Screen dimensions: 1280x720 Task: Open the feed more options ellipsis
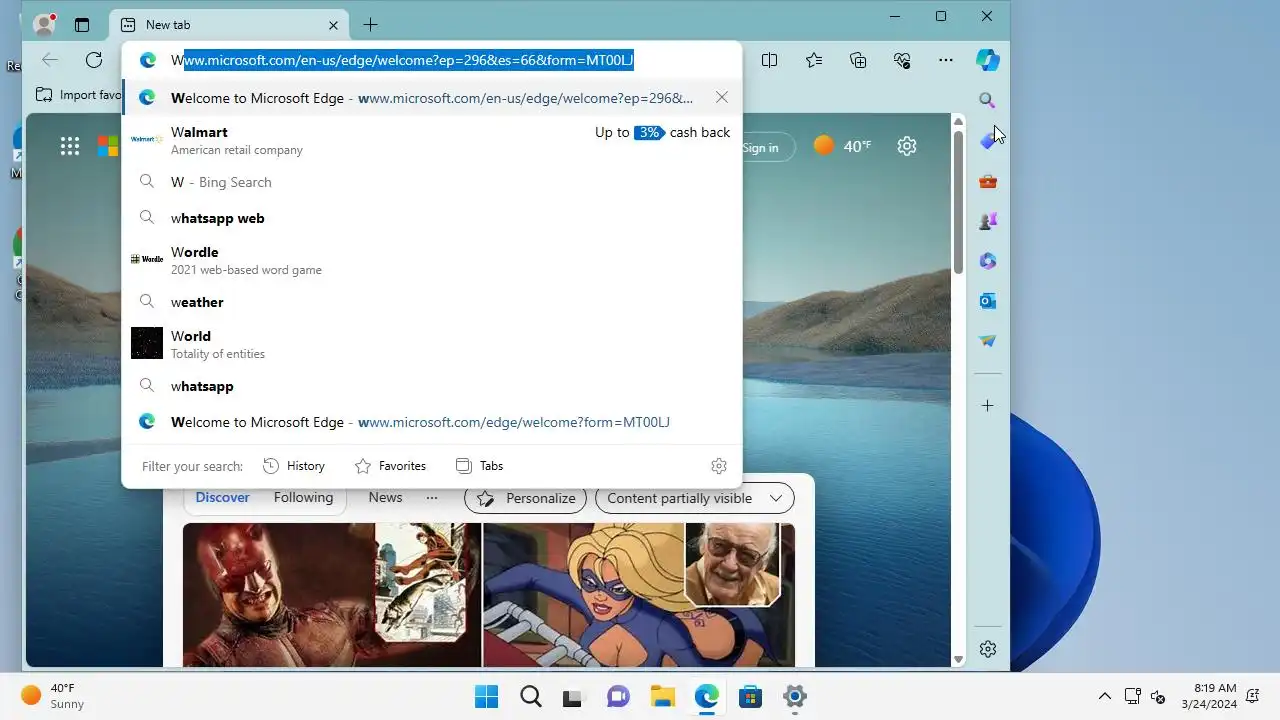click(x=432, y=498)
